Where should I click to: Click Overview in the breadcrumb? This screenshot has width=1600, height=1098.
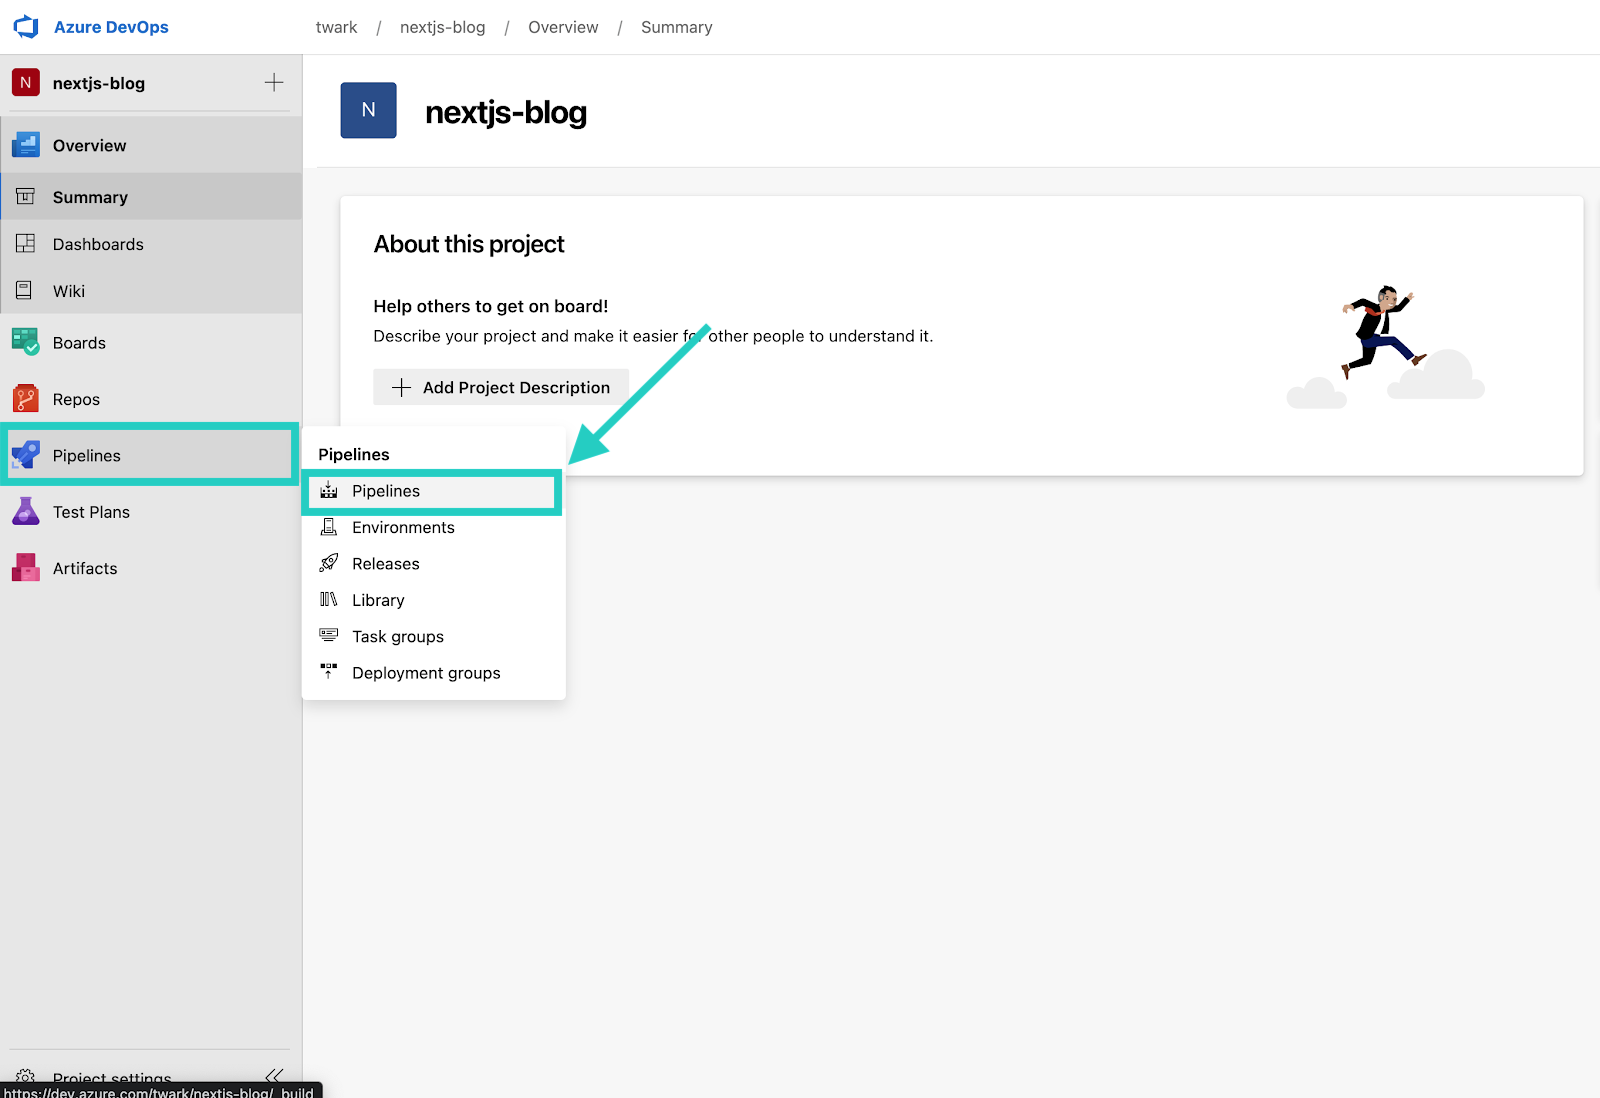coord(563,27)
